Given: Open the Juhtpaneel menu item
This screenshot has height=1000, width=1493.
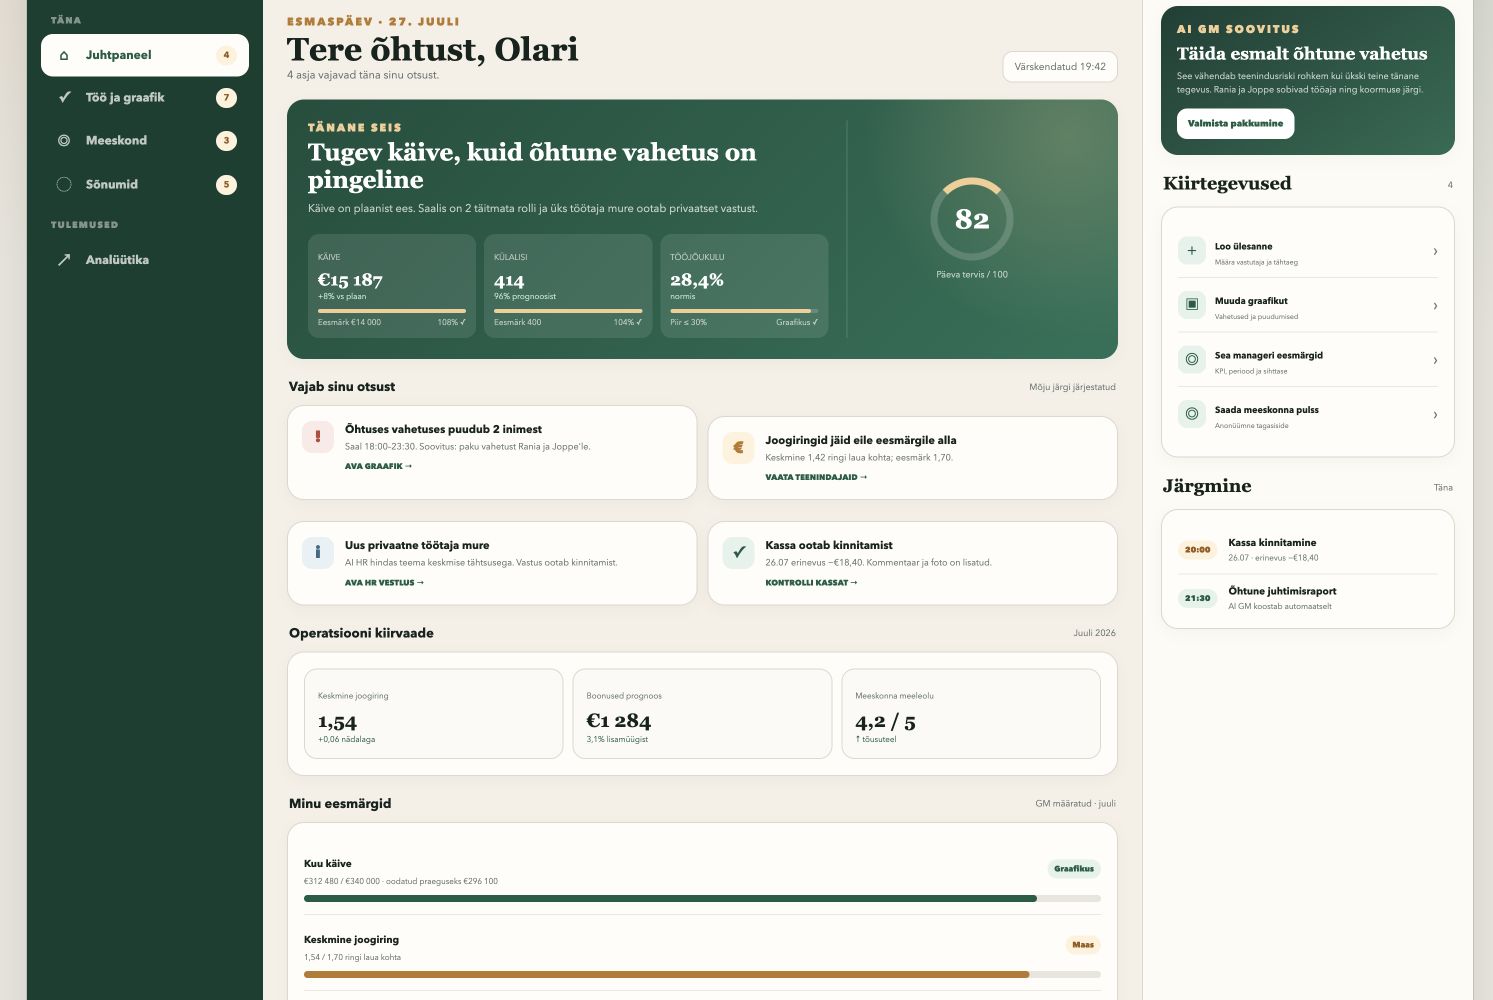Looking at the screenshot, I should tap(145, 55).
